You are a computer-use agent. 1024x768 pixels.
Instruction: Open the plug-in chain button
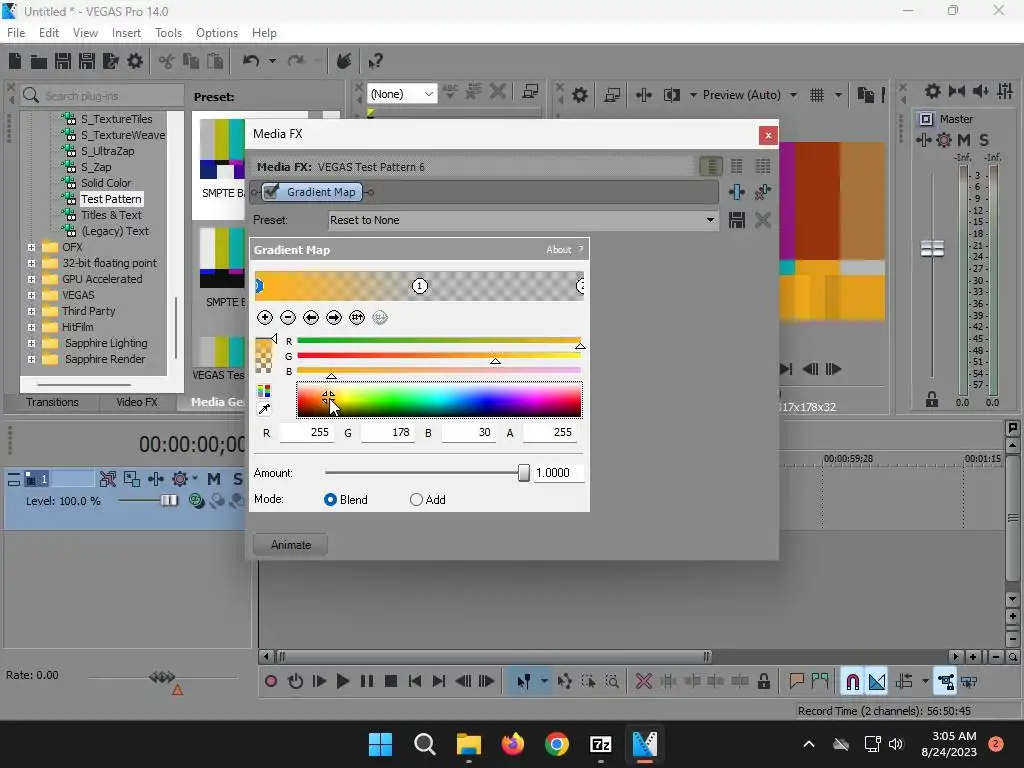point(737,192)
